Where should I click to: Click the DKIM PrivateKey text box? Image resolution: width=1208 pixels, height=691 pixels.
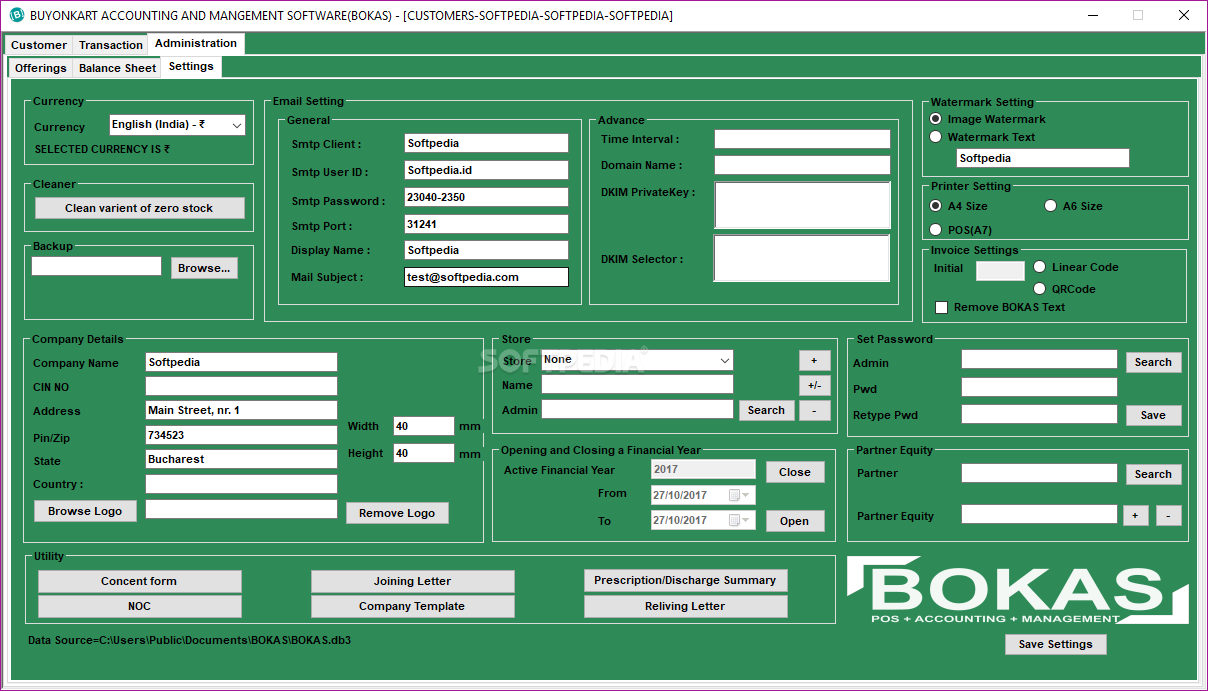coord(802,205)
